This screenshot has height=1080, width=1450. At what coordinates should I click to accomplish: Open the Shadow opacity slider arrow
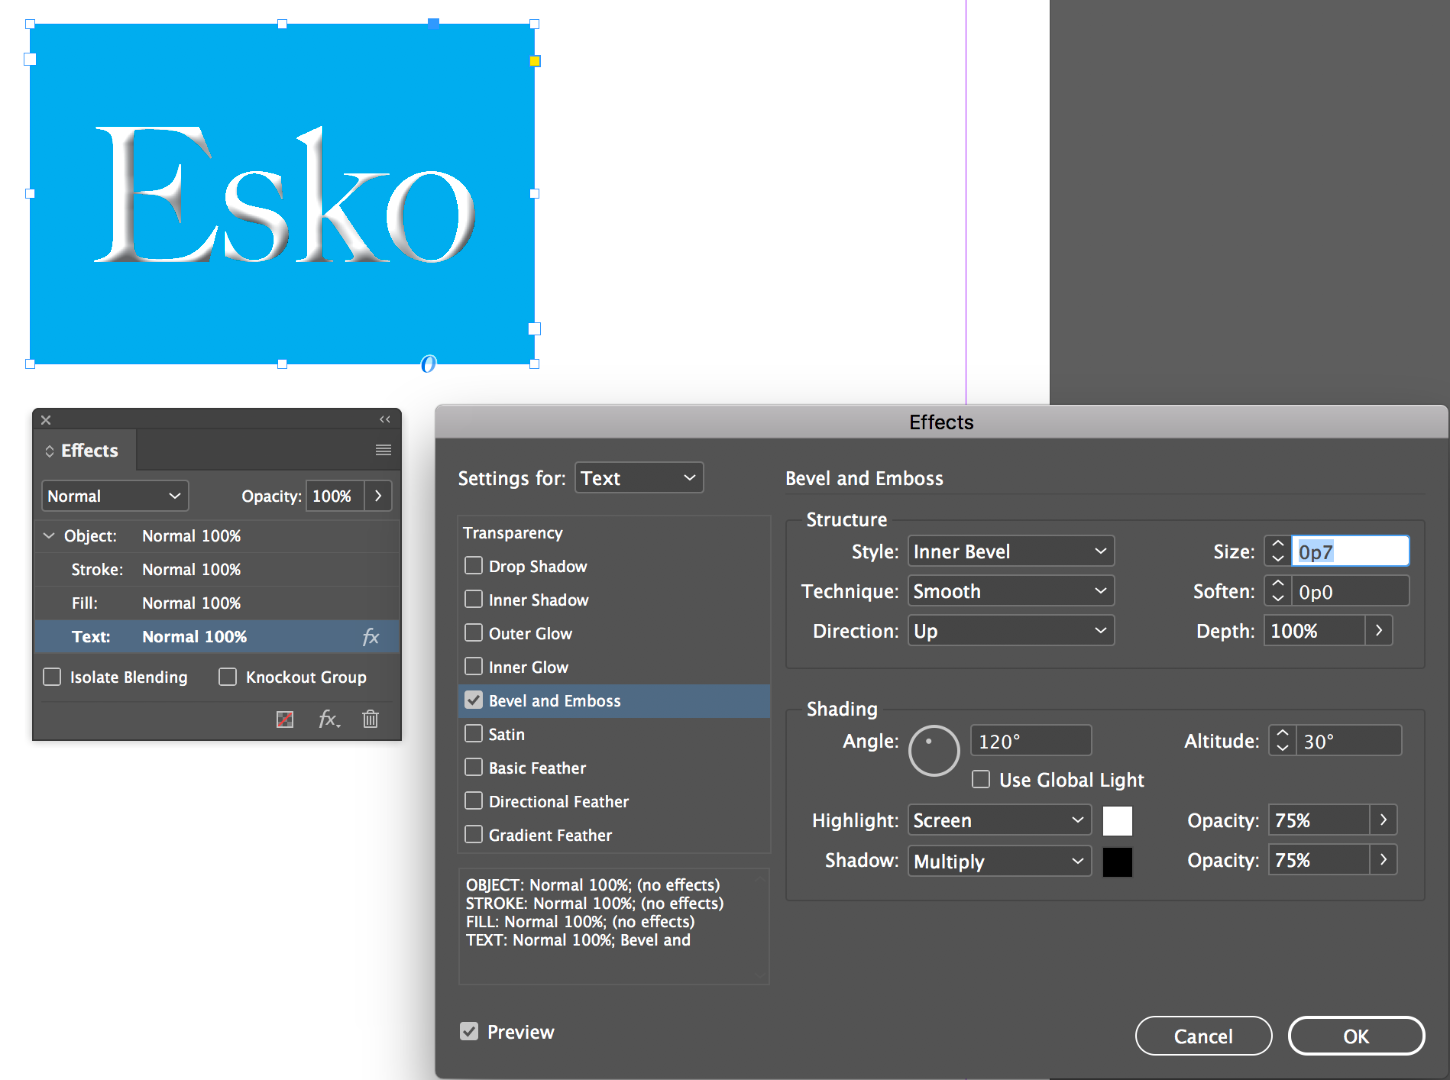pyautogui.click(x=1383, y=860)
